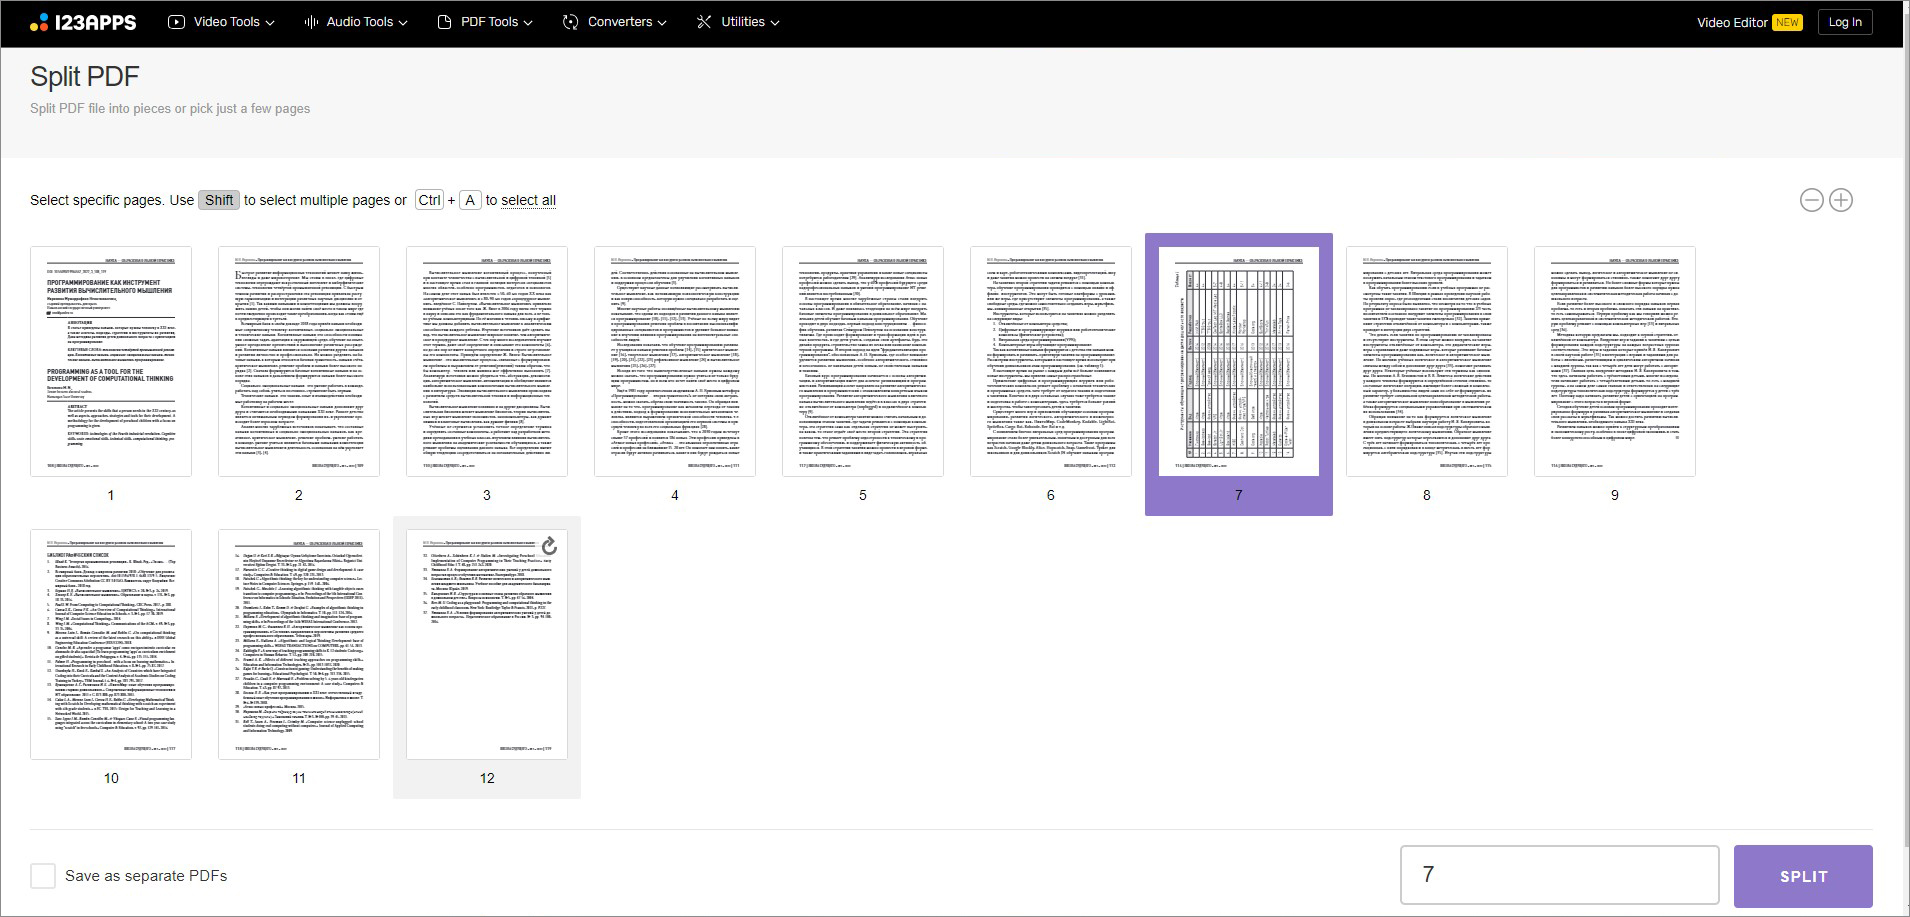
Task: Zoom out thumbnails with minus icon
Action: coord(1811,200)
